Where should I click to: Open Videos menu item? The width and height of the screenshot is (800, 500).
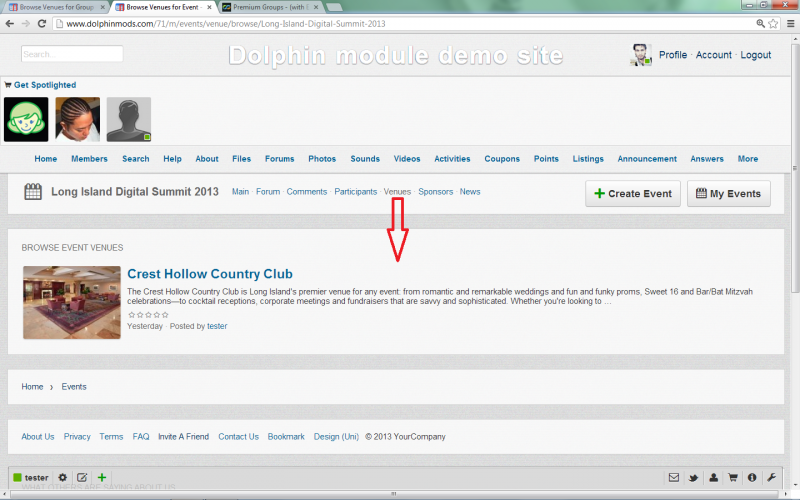[407, 159]
